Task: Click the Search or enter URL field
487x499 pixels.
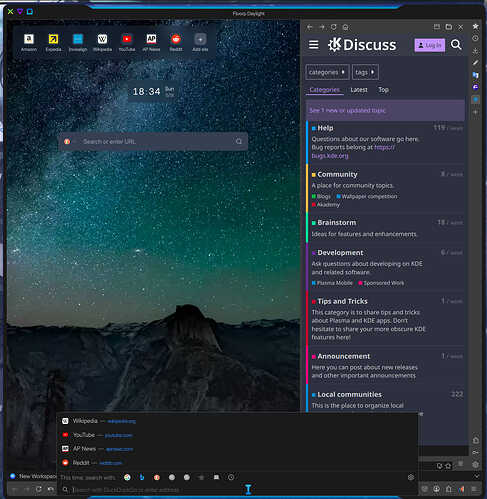Action: 153,141
